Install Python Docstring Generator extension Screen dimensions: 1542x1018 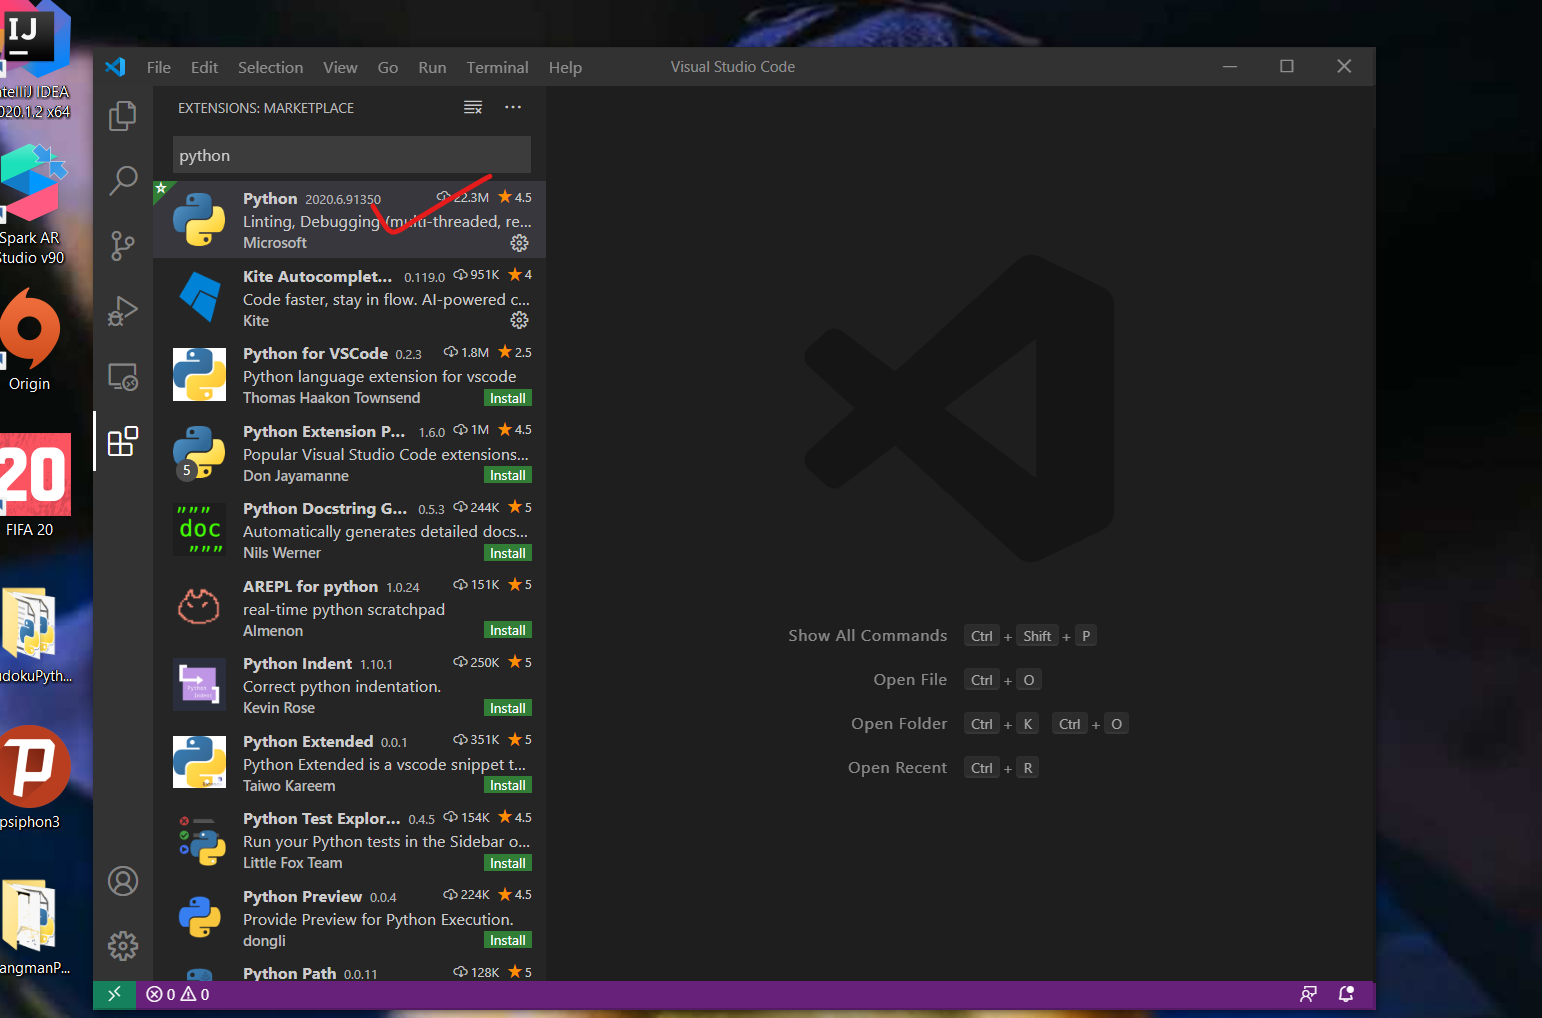point(508,553)
